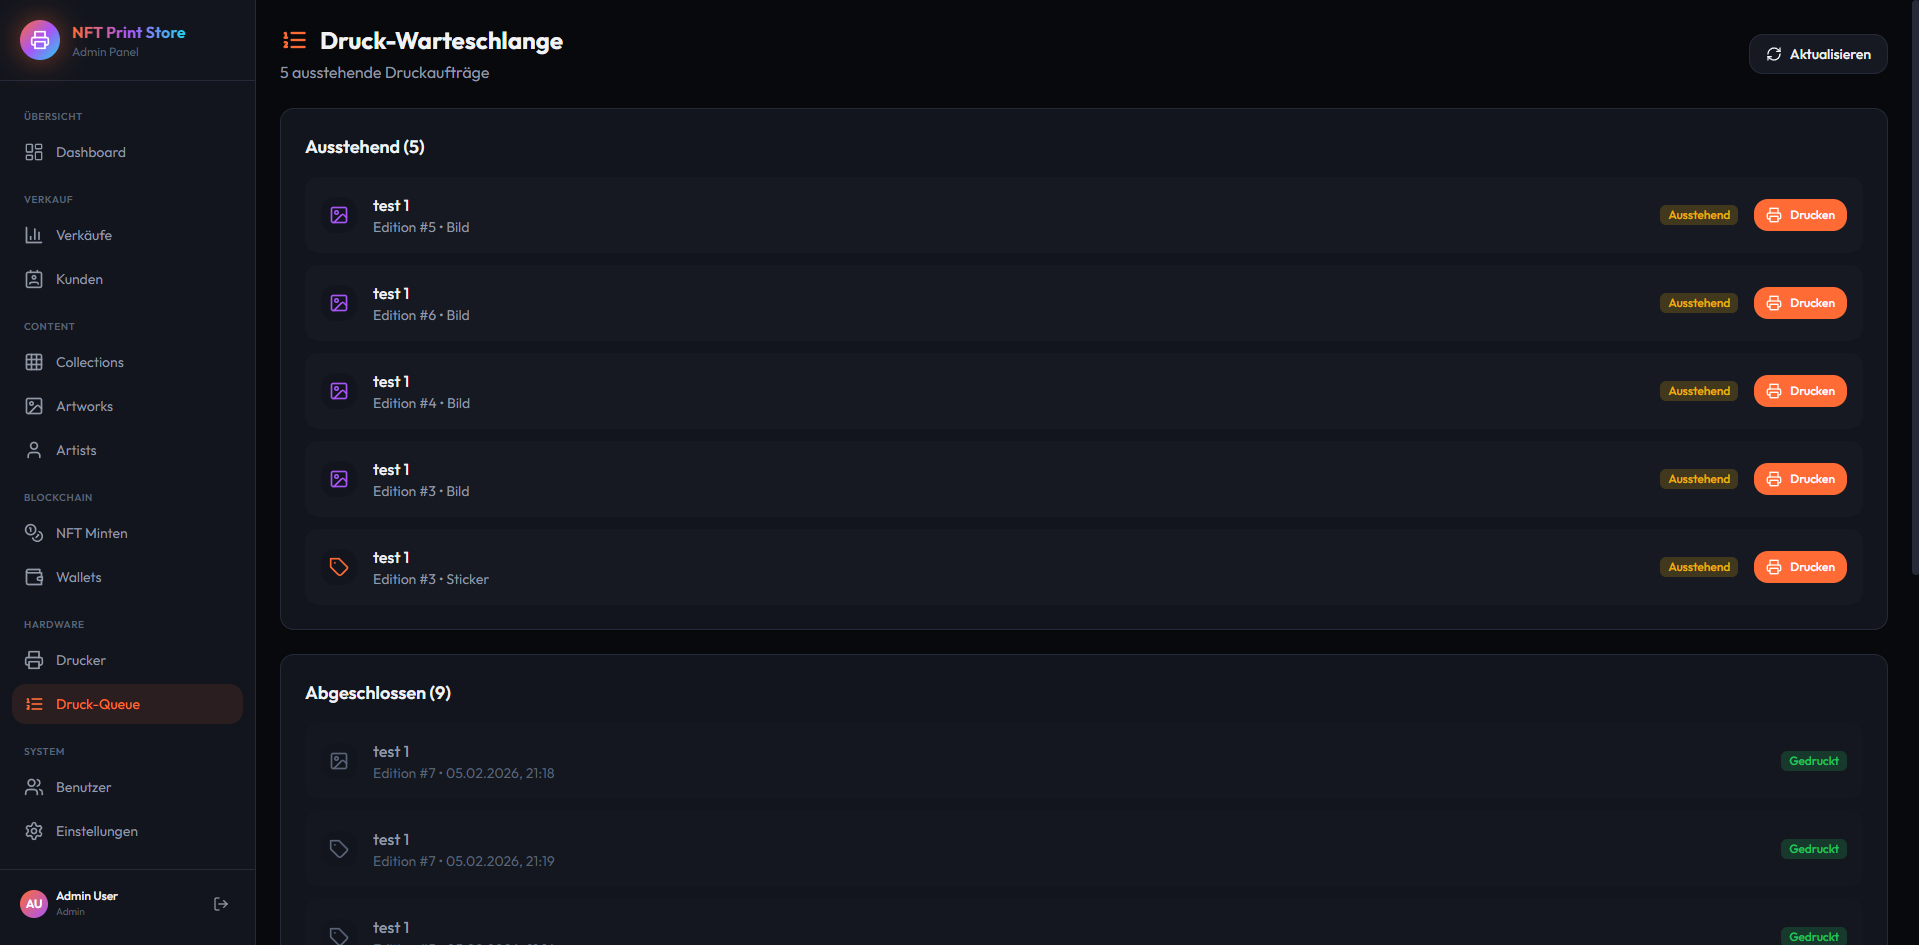The height and width of the screenshot is (945, 1920).
Task: Open the Dashboard menu item
Action: pos(90,152)
